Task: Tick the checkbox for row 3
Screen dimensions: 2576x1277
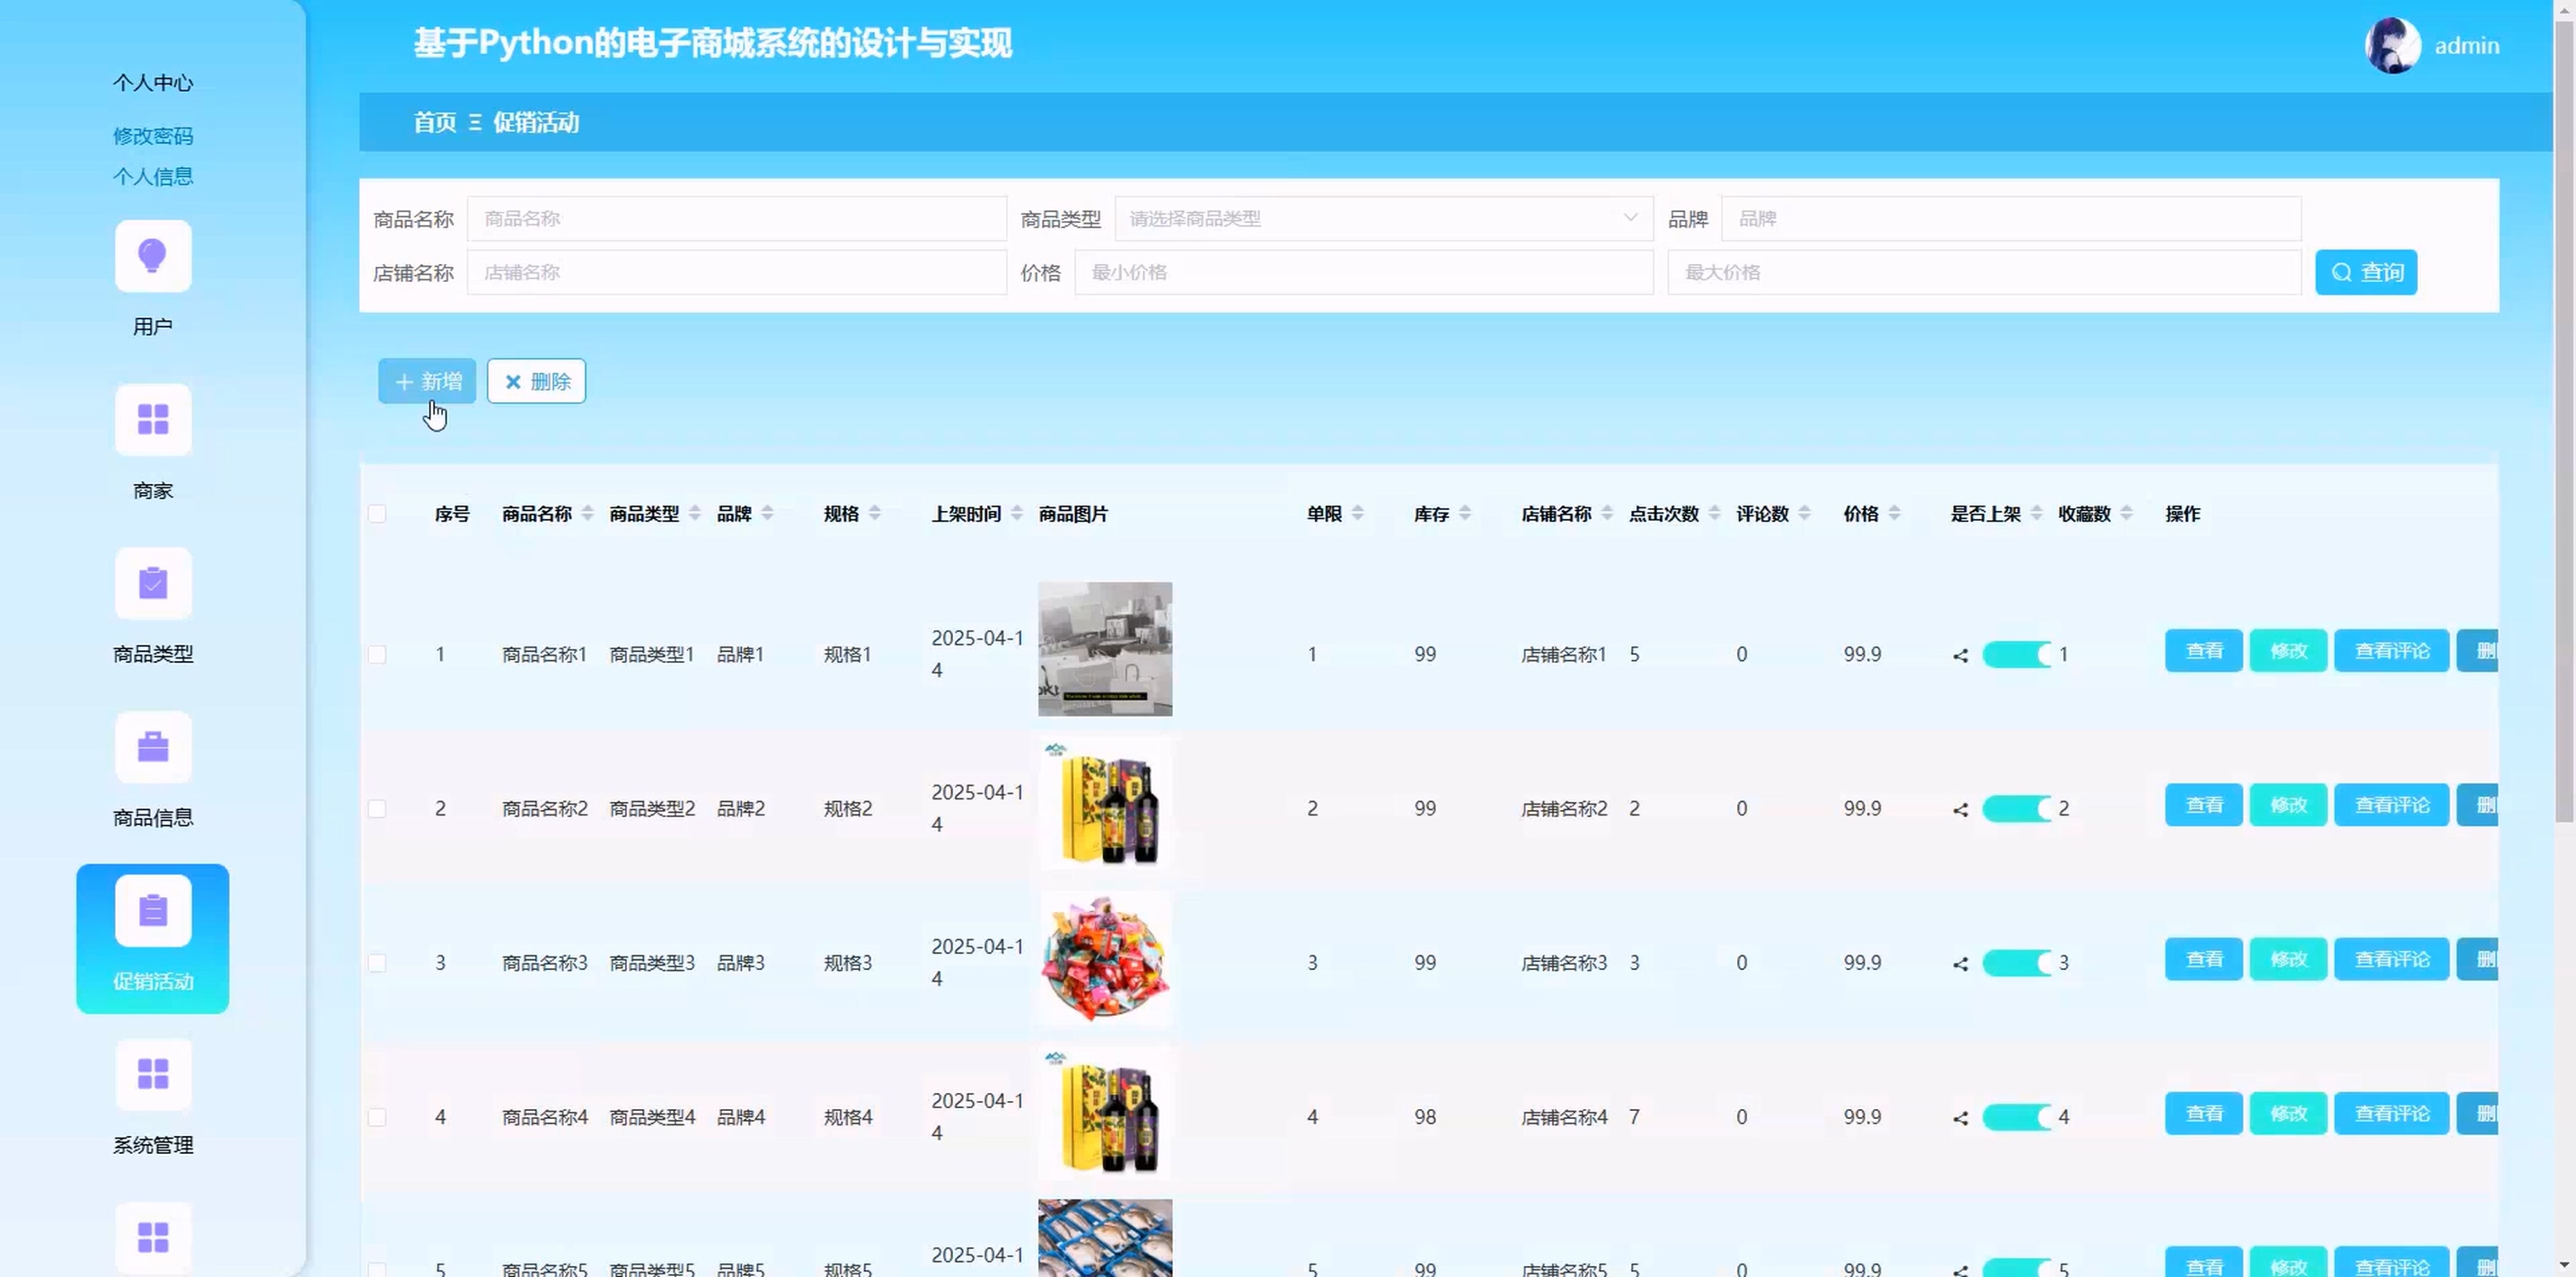Action: tap(377, 963)
